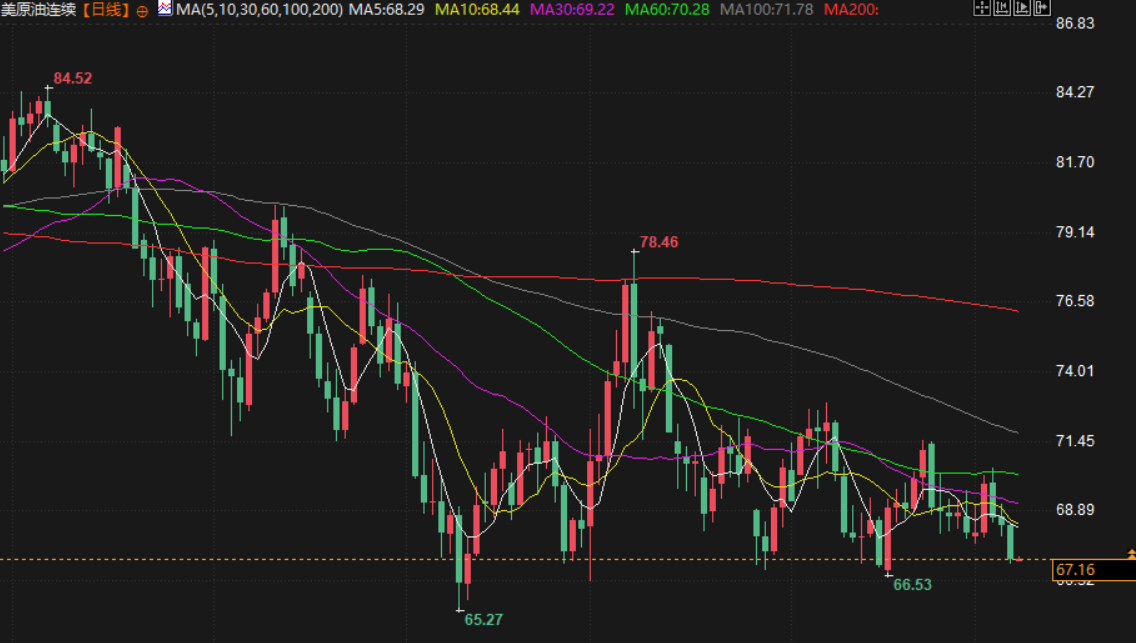This screenshot has width=1136, height=643.
Task: Click the second chart toolbar icon at top right
Action: (1000, 9)
